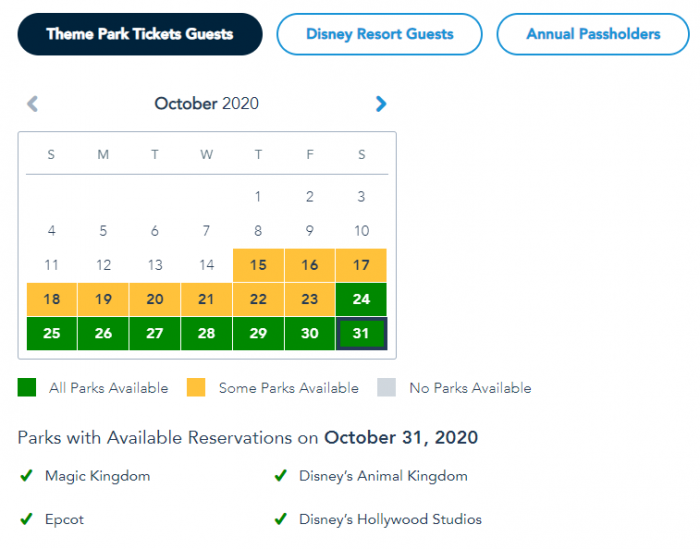
Task: Choose October 27 on the calendar
Action: coord(154,333)
